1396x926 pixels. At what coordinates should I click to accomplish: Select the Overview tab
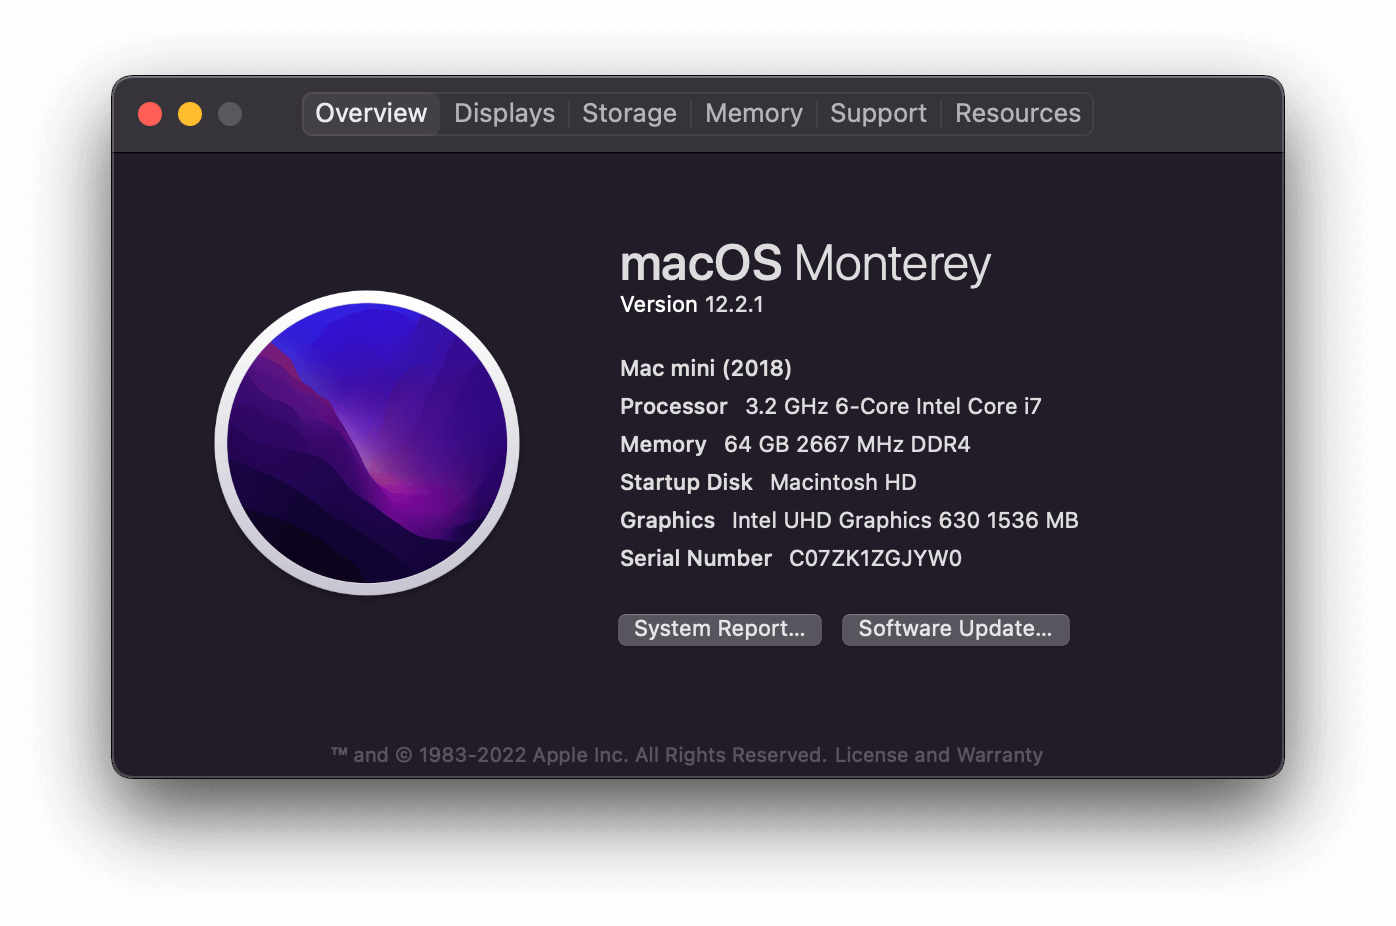point(371,114)
